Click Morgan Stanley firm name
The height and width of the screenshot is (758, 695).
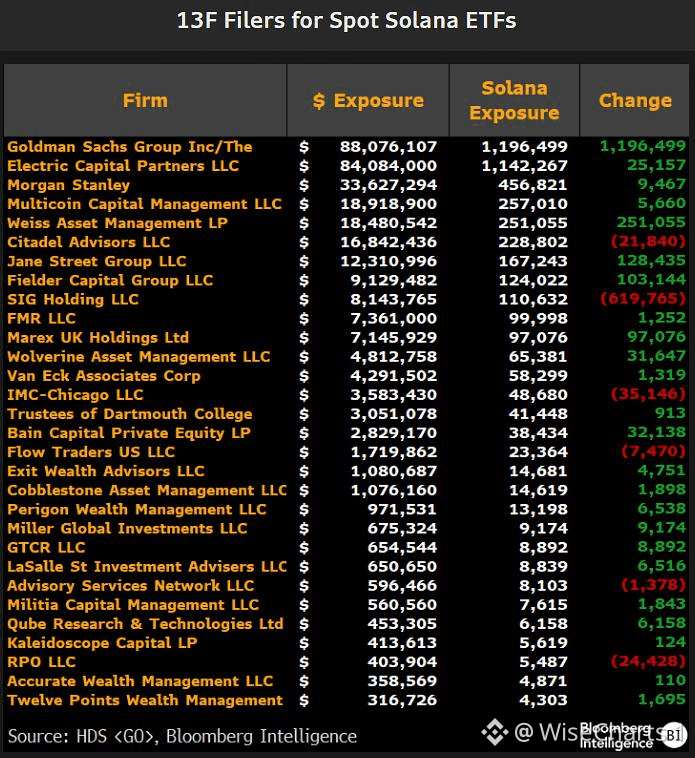(x=68, y=185)
